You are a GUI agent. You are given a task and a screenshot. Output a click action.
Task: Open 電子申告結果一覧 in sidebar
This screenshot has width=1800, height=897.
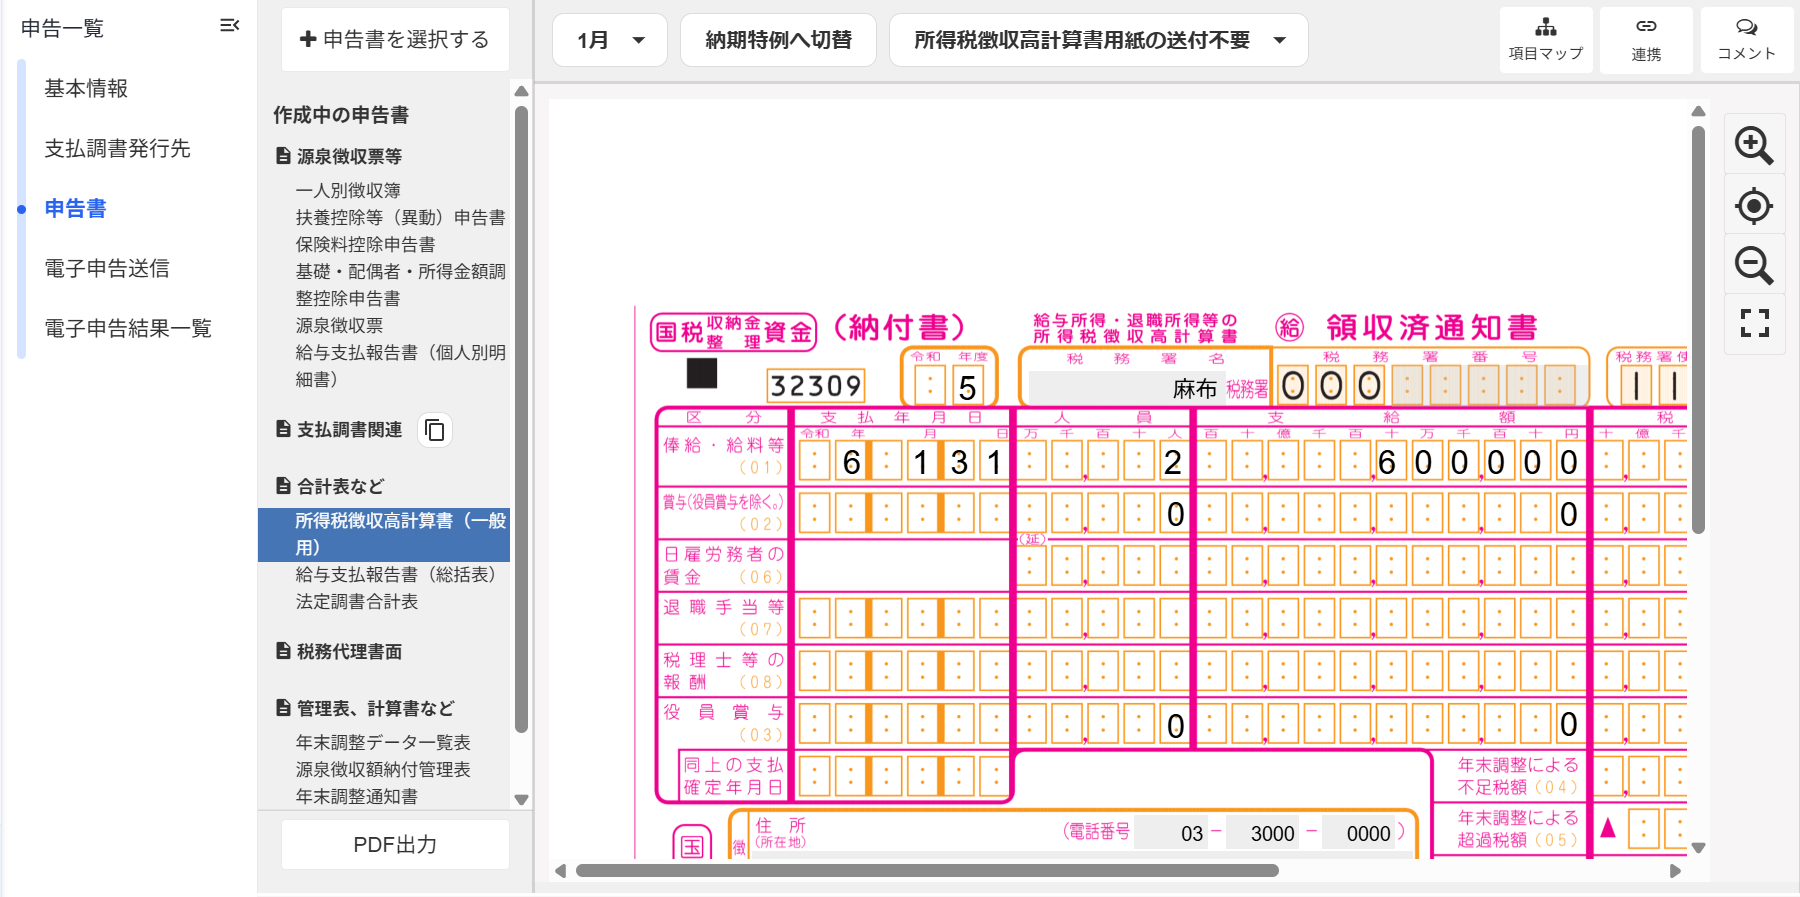click(128, 328)
